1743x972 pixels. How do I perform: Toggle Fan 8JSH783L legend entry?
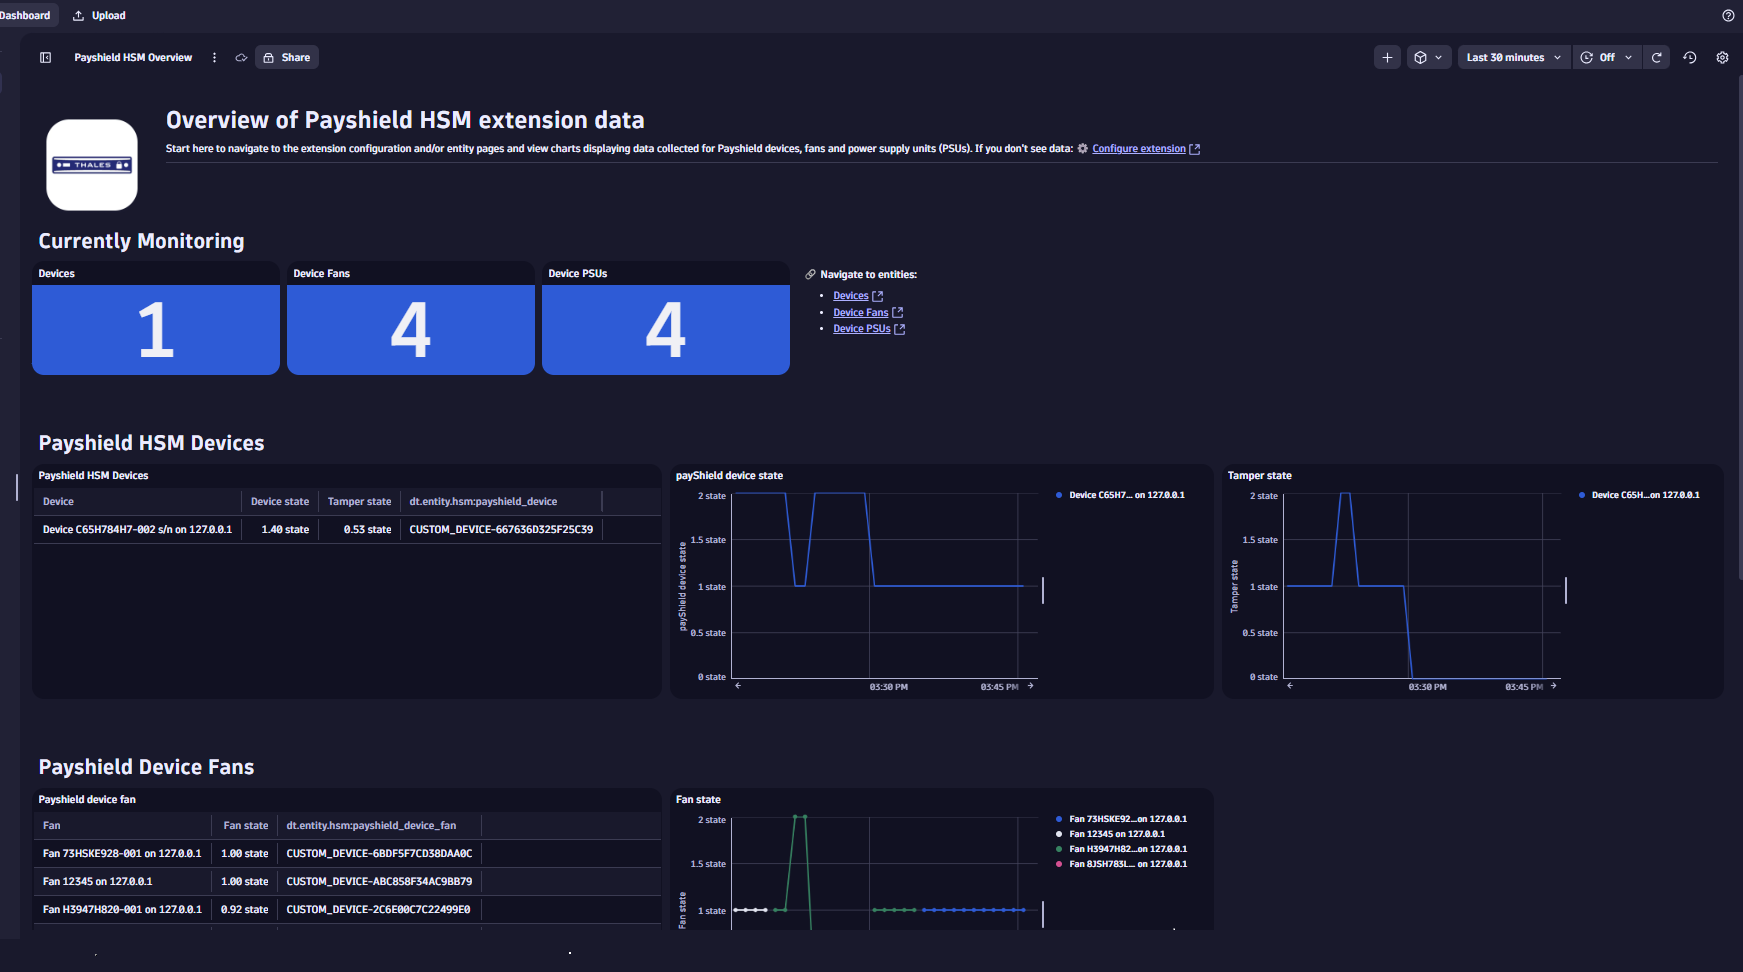(x=1121, y=864)
